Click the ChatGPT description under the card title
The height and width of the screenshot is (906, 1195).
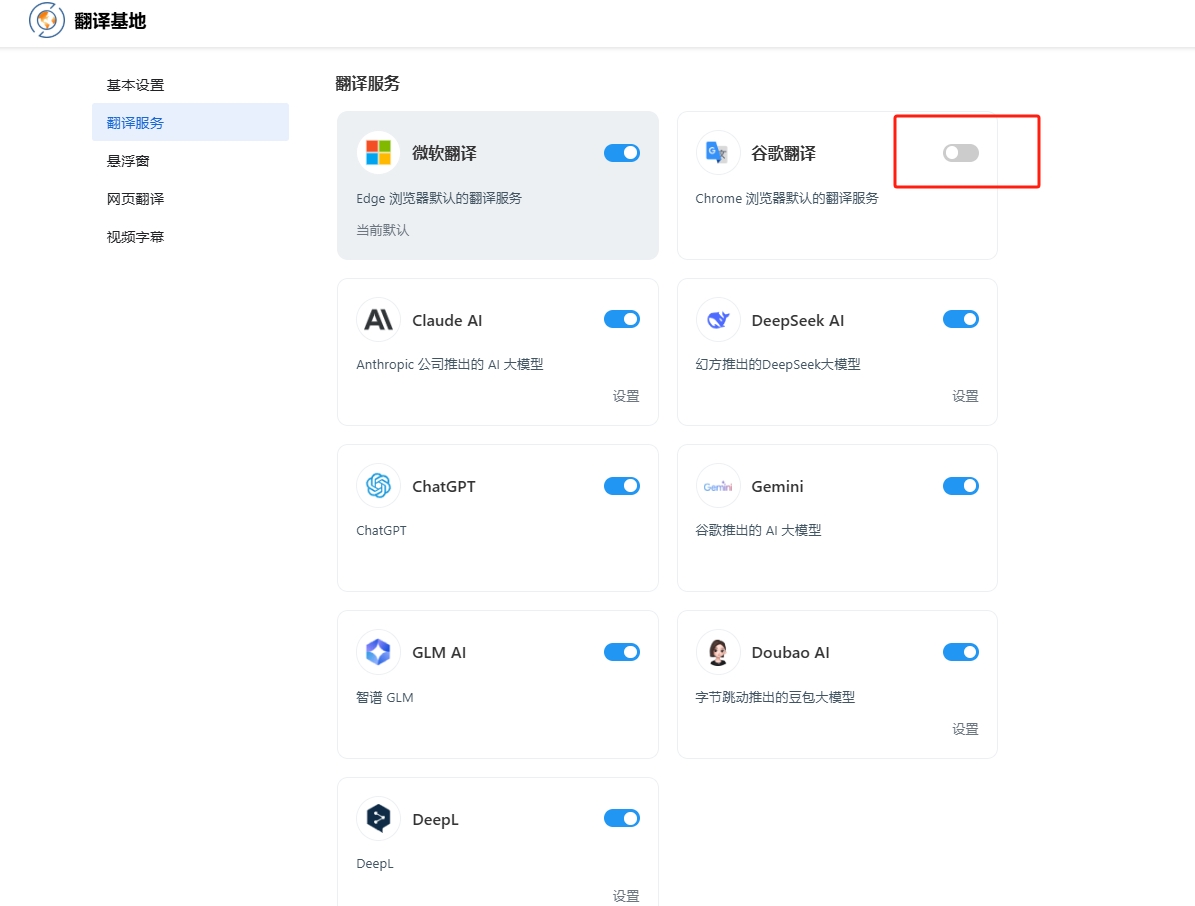(381, 530)
